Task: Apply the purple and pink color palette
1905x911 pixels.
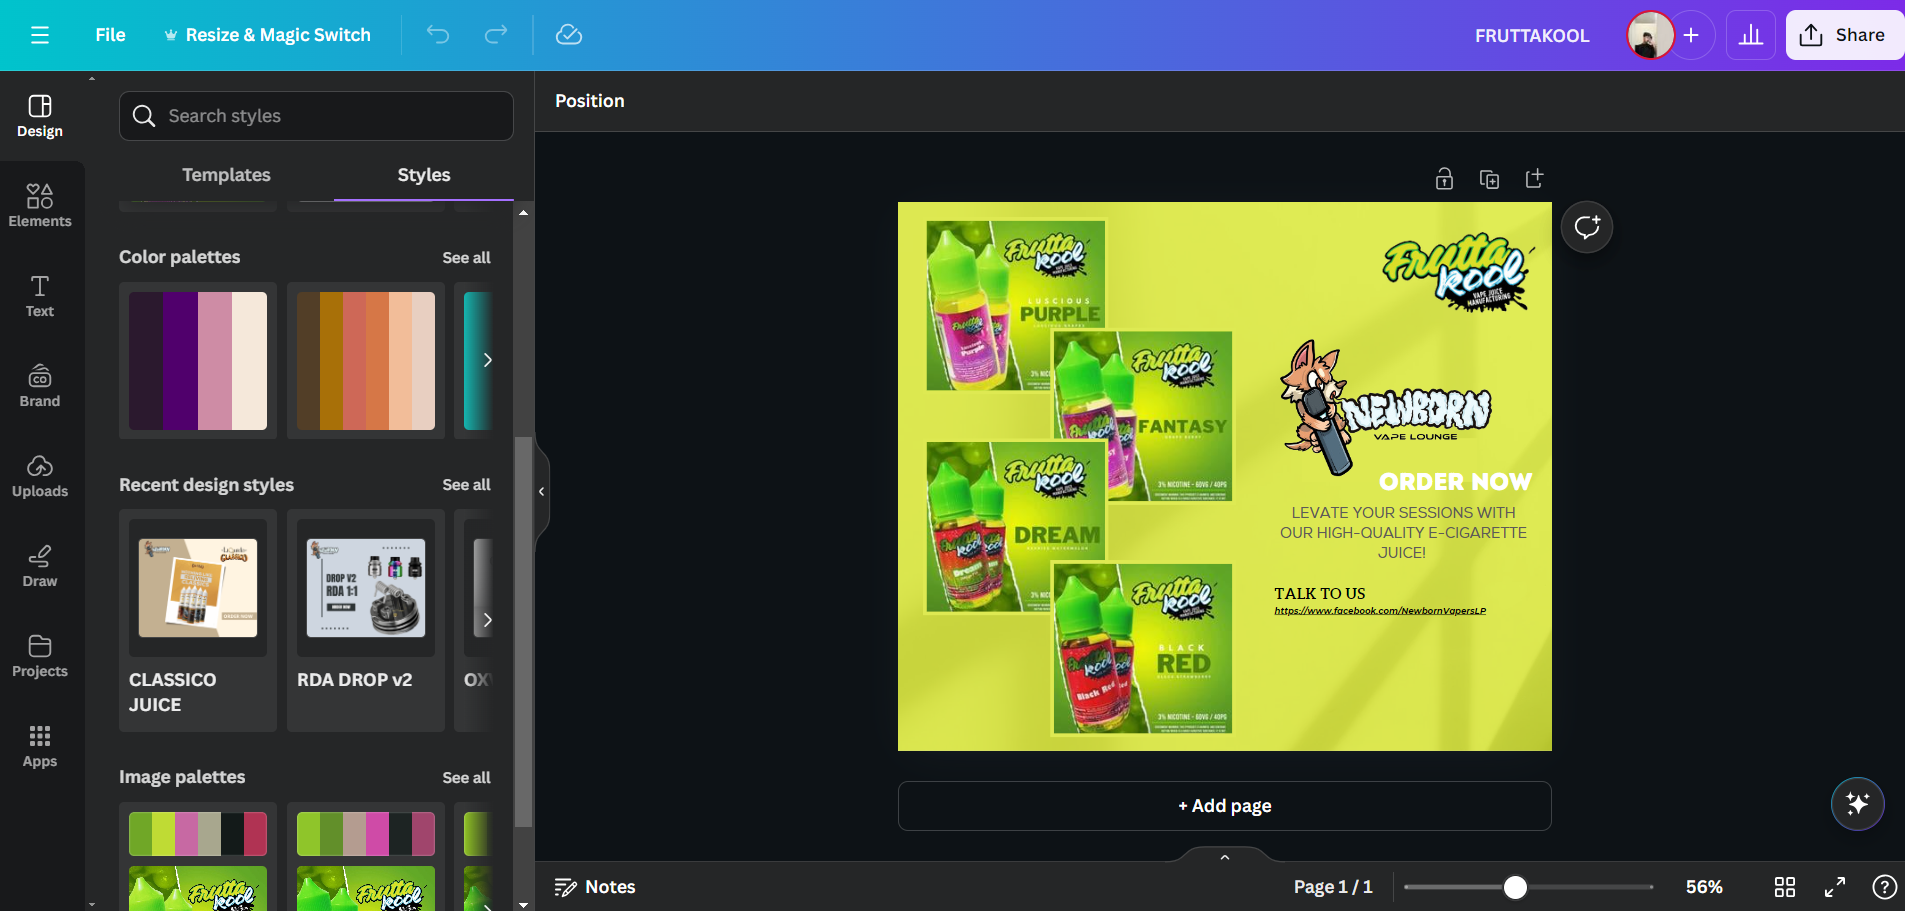Action: click(x=198, y=361)
